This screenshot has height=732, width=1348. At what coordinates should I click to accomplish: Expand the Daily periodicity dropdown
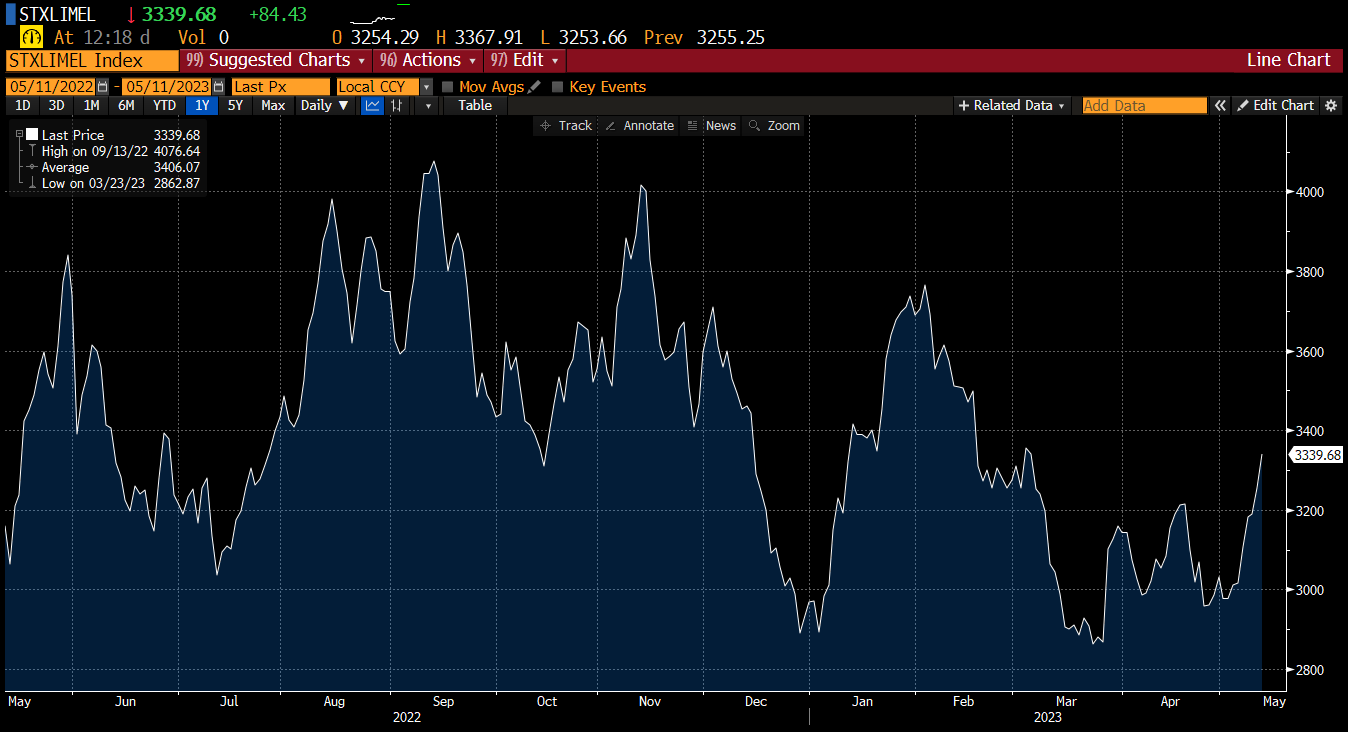325,105
